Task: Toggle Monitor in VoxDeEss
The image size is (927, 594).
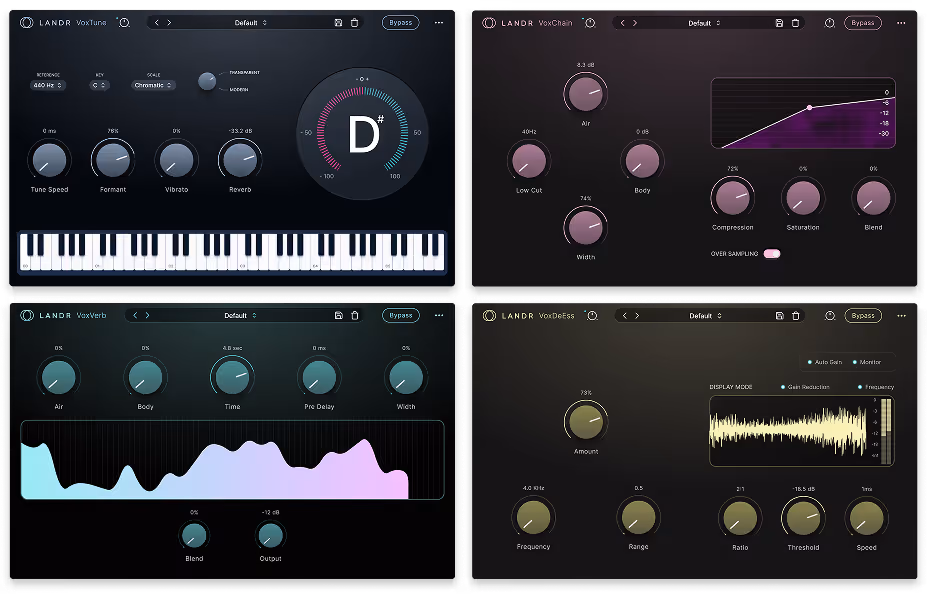Action: (867, 362)
